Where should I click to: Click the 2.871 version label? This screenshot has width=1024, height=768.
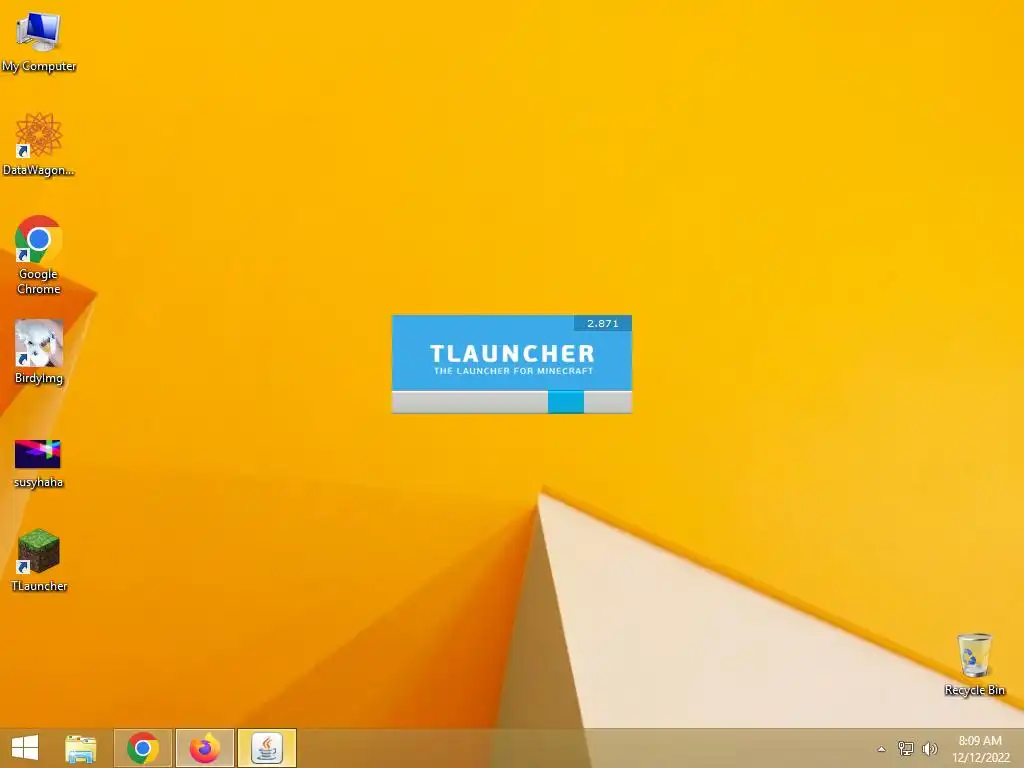(x=603, y=323)
